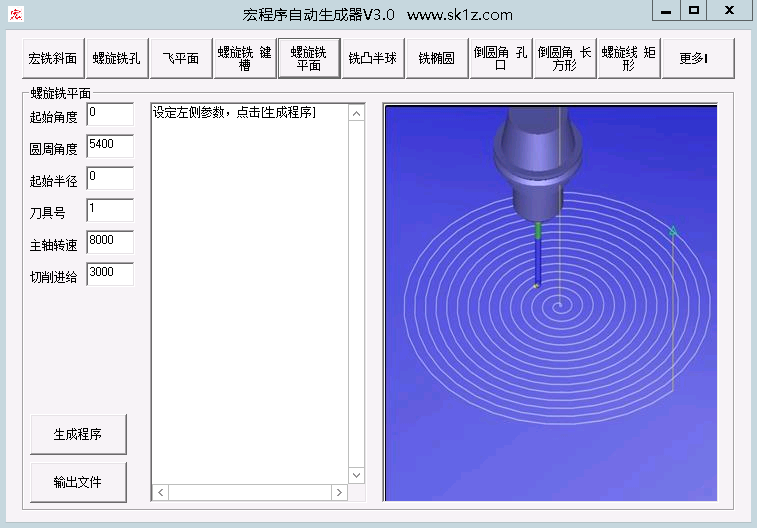The height and width of the screenshot is (528, 757).
Task: Minimize the 宏程序自动生成器 window
Action: tap(666, 10)
